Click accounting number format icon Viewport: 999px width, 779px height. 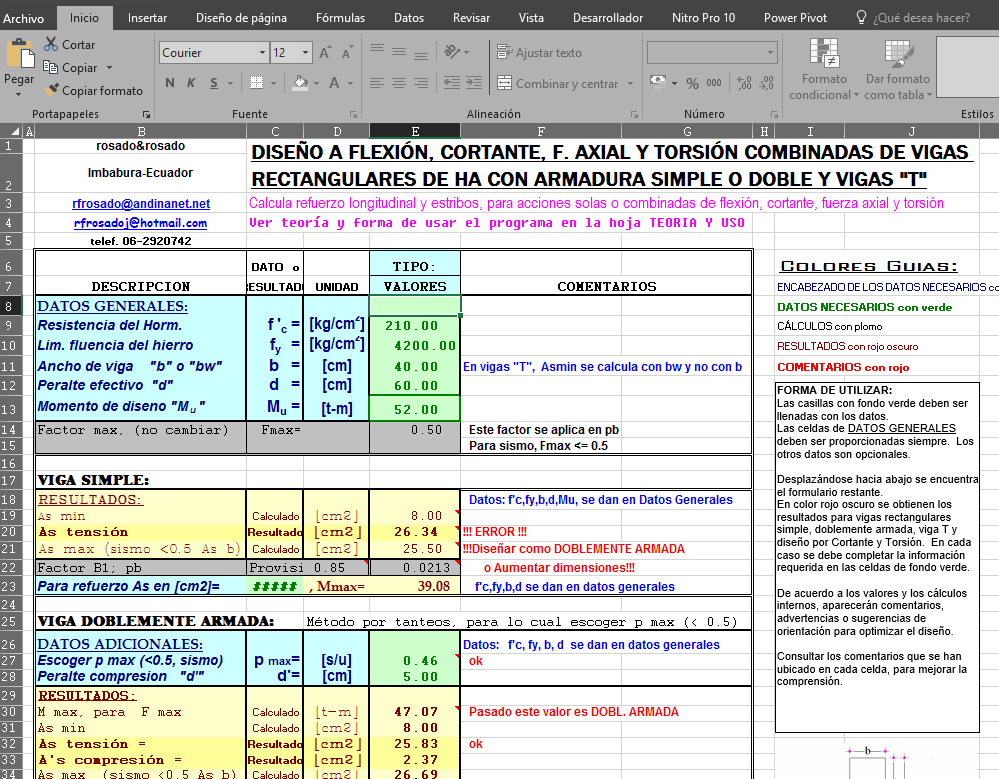(658, 82)
